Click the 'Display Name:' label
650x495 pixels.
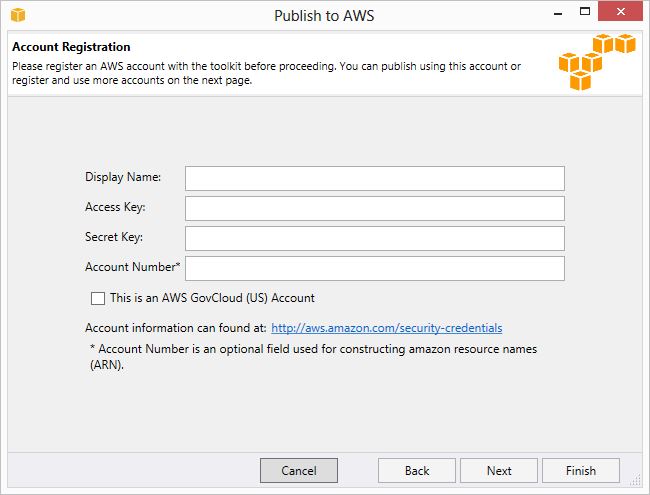click(x=123, y=177)
